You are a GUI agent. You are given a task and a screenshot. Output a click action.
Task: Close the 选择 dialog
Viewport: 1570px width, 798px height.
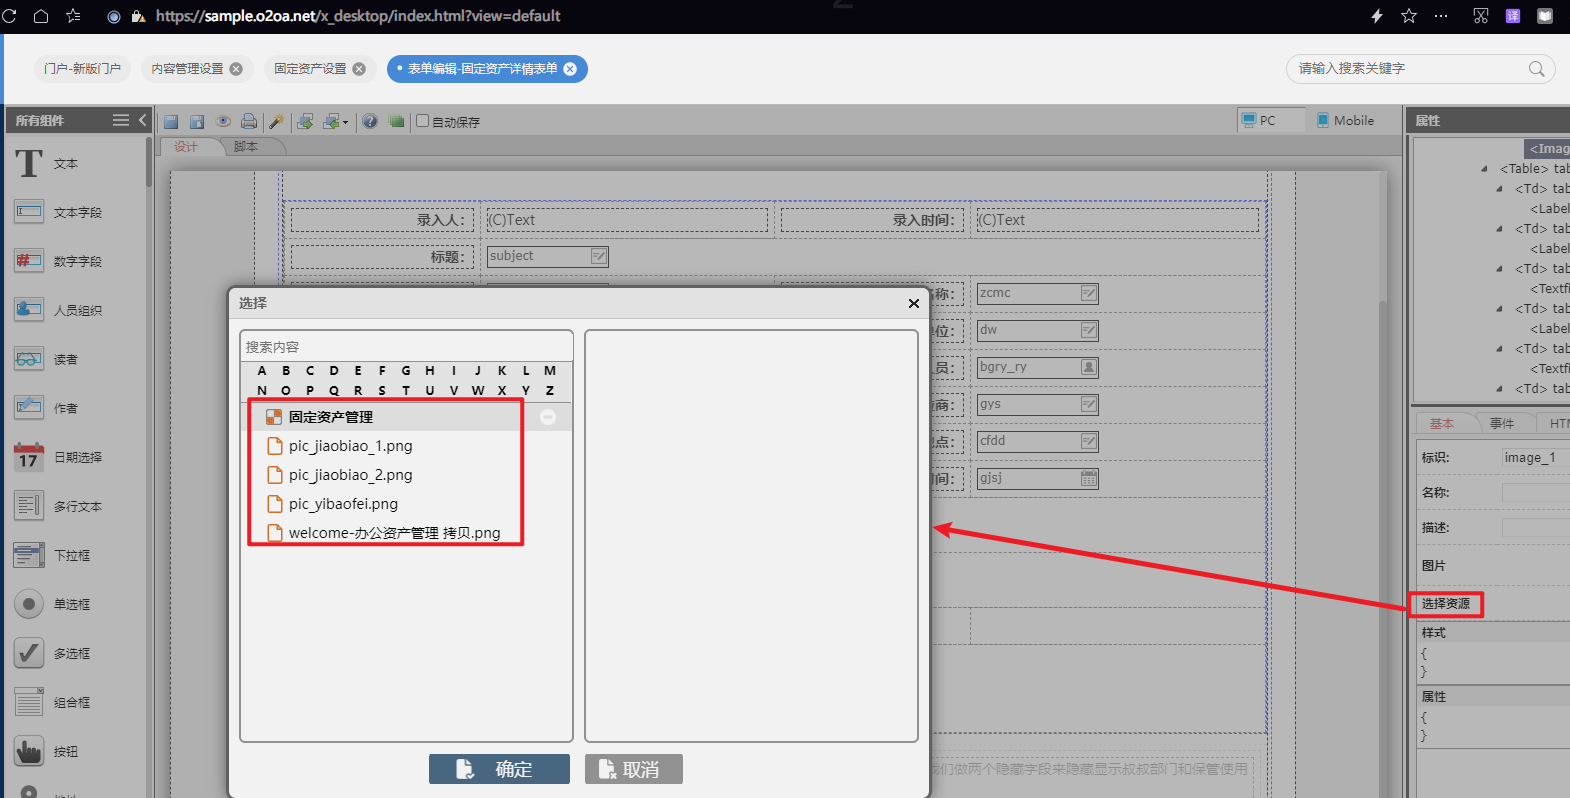(913, 303)
